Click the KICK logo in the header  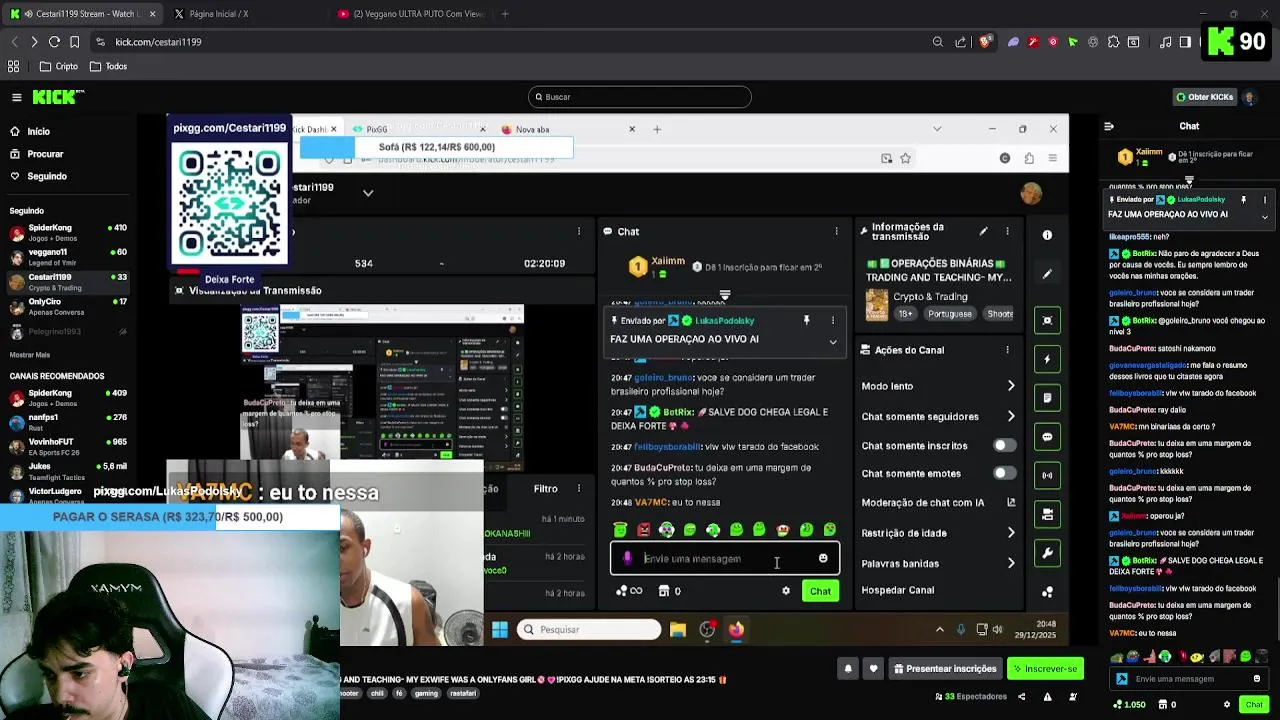[x=58, y=97]
